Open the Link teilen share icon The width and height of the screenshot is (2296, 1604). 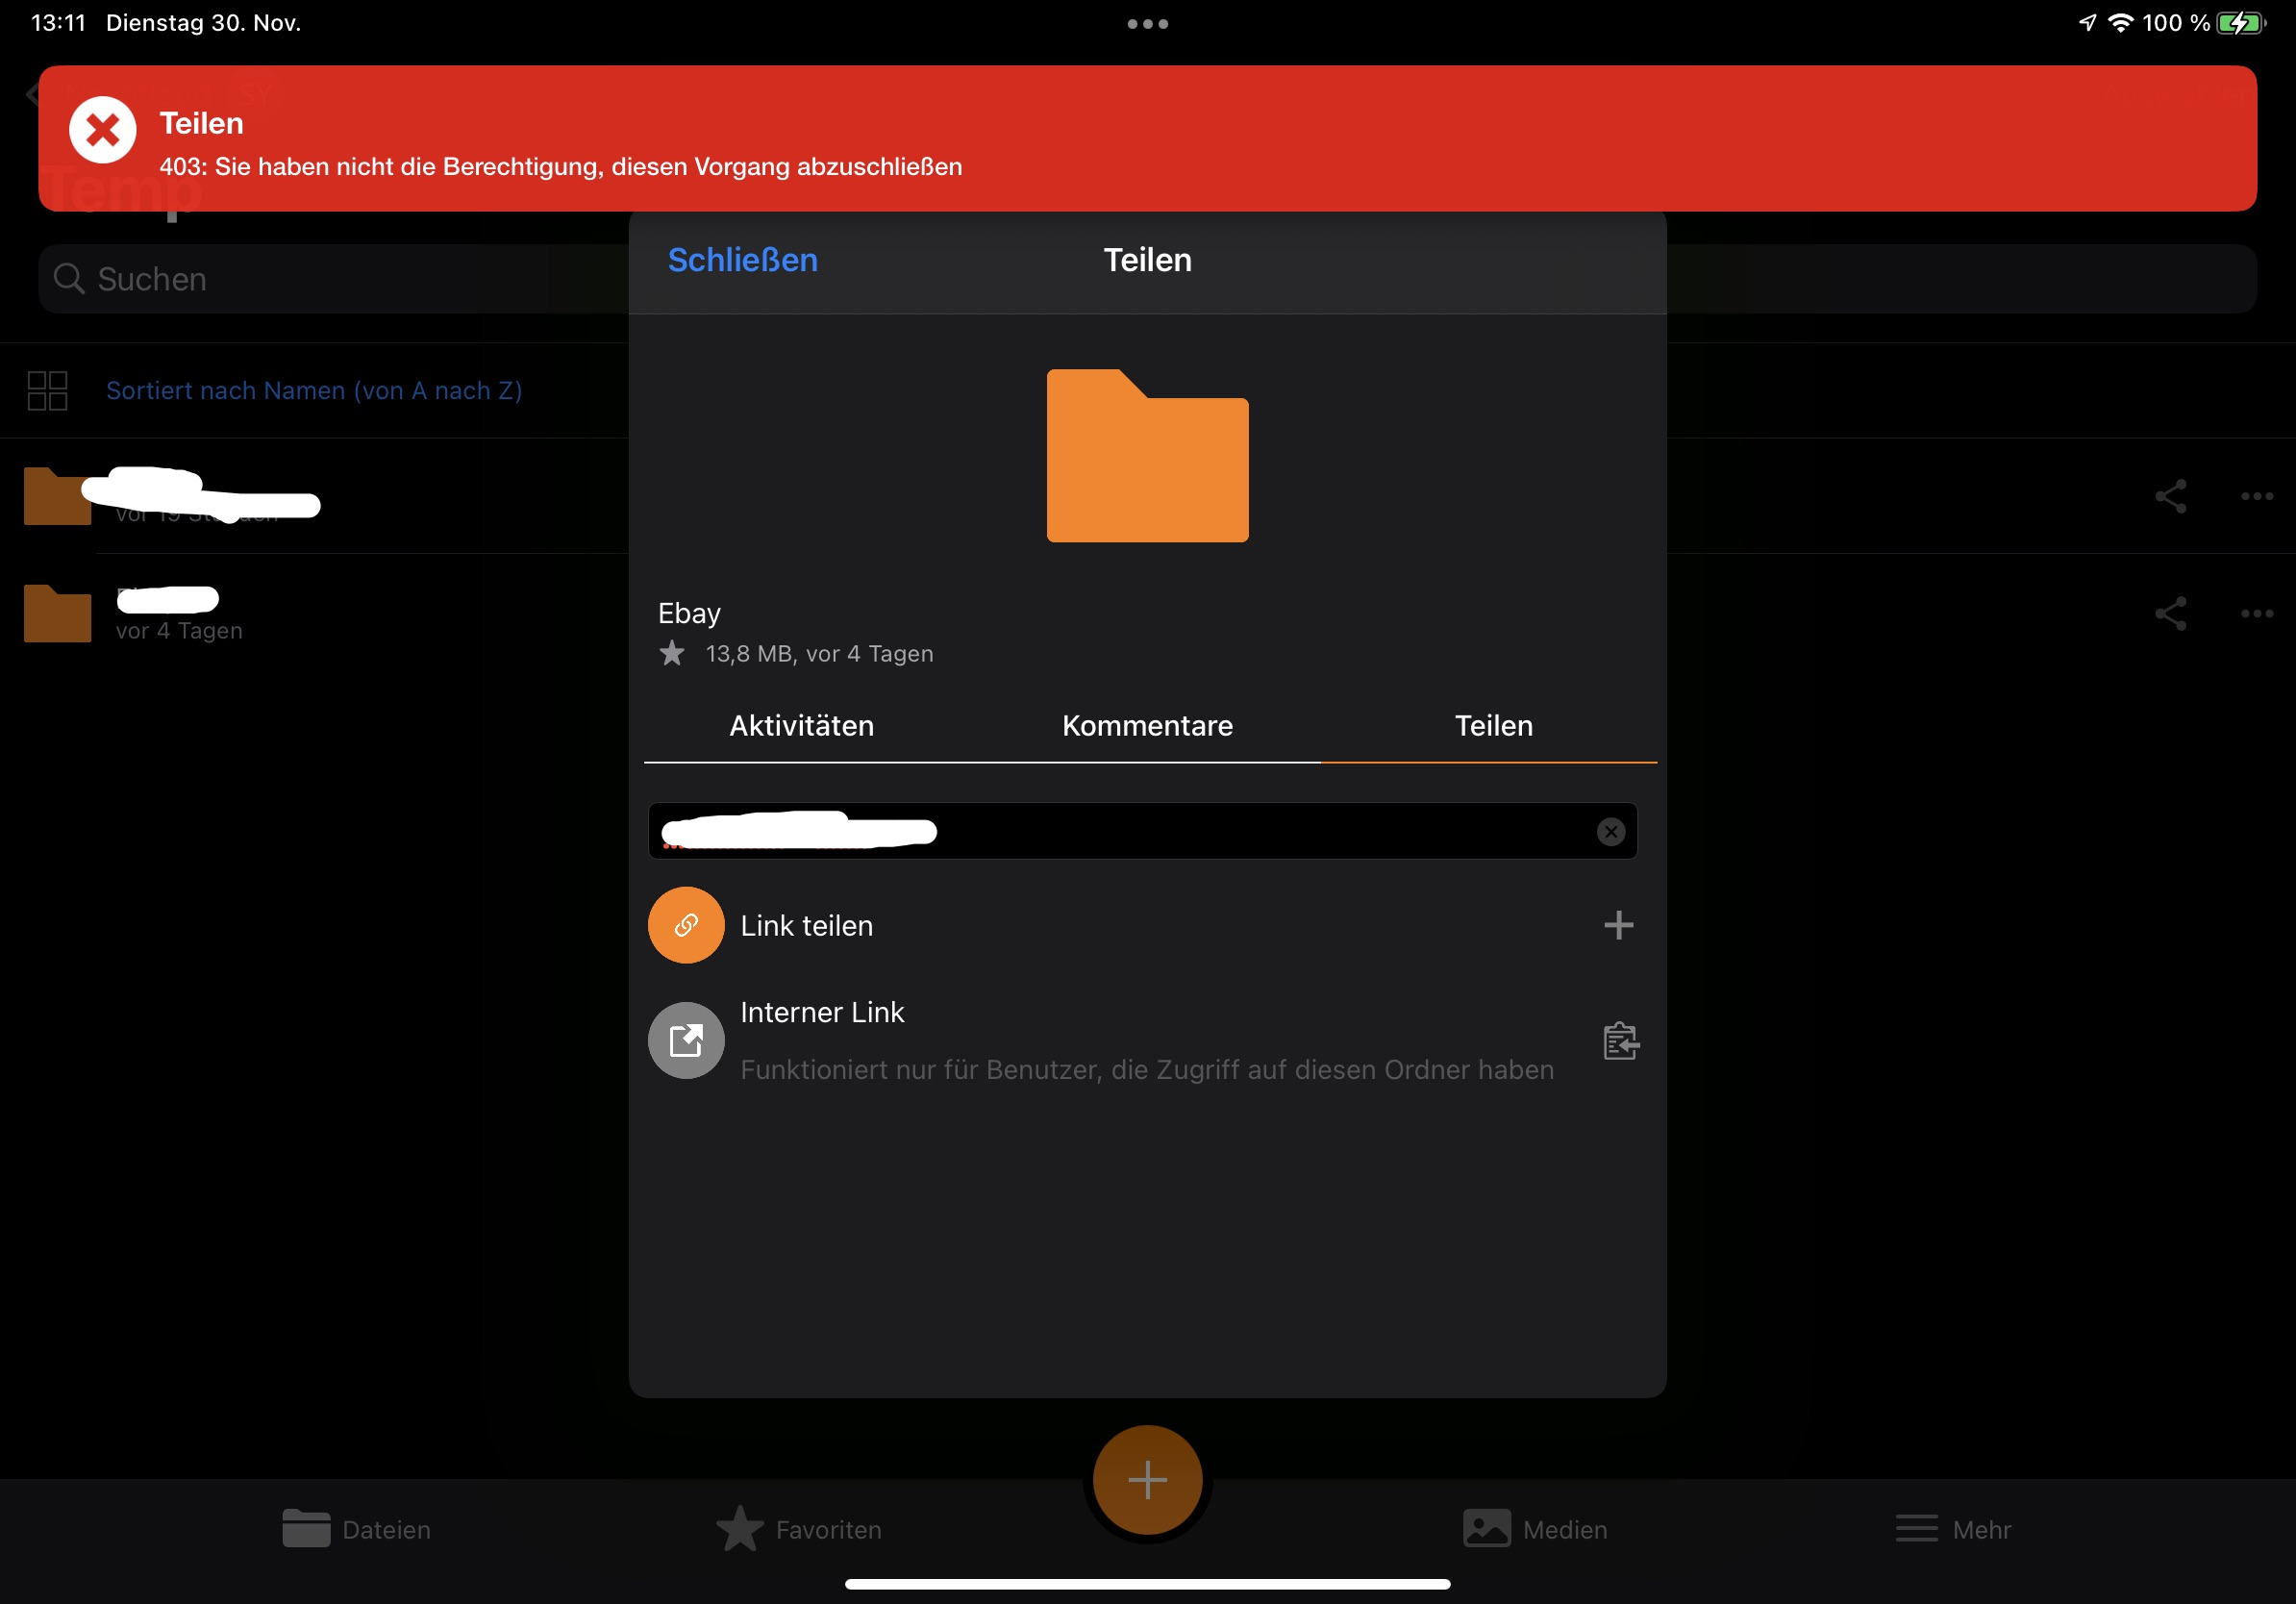click(686, 925)
